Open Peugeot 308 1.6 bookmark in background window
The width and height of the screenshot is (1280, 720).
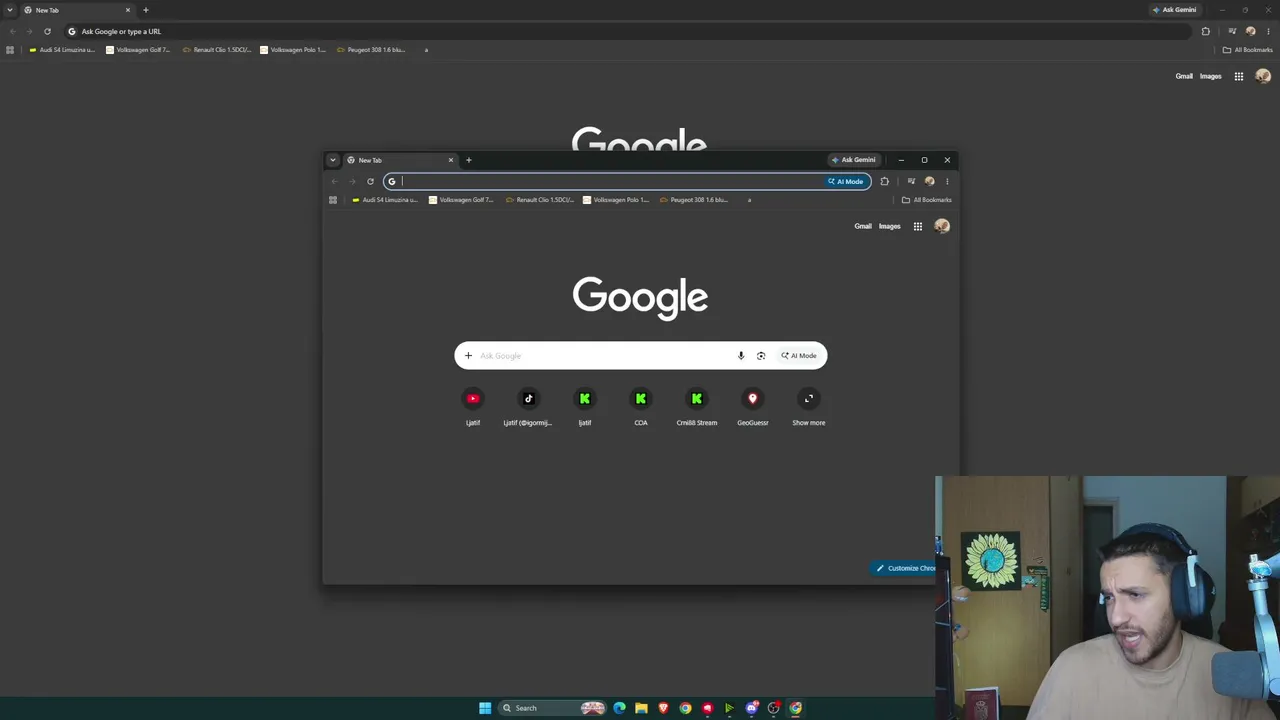(371, 50)
